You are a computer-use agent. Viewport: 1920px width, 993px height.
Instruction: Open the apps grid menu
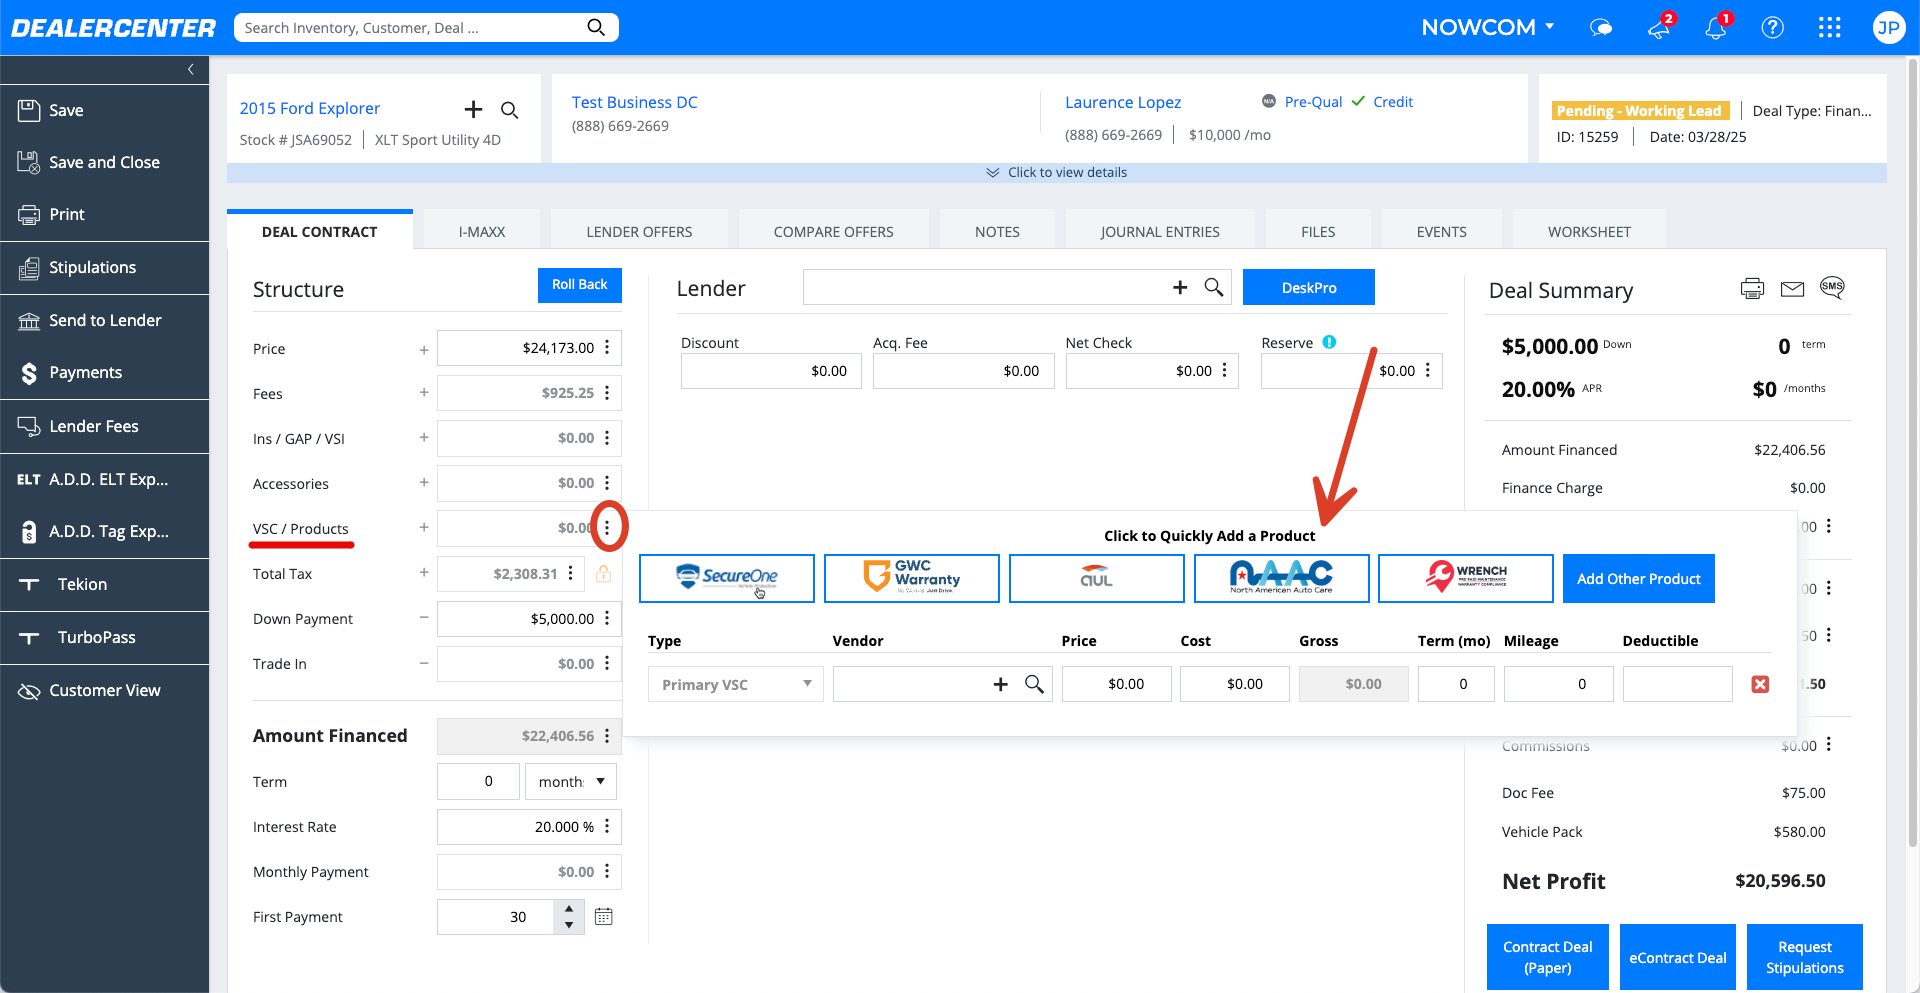point(1829,27)
